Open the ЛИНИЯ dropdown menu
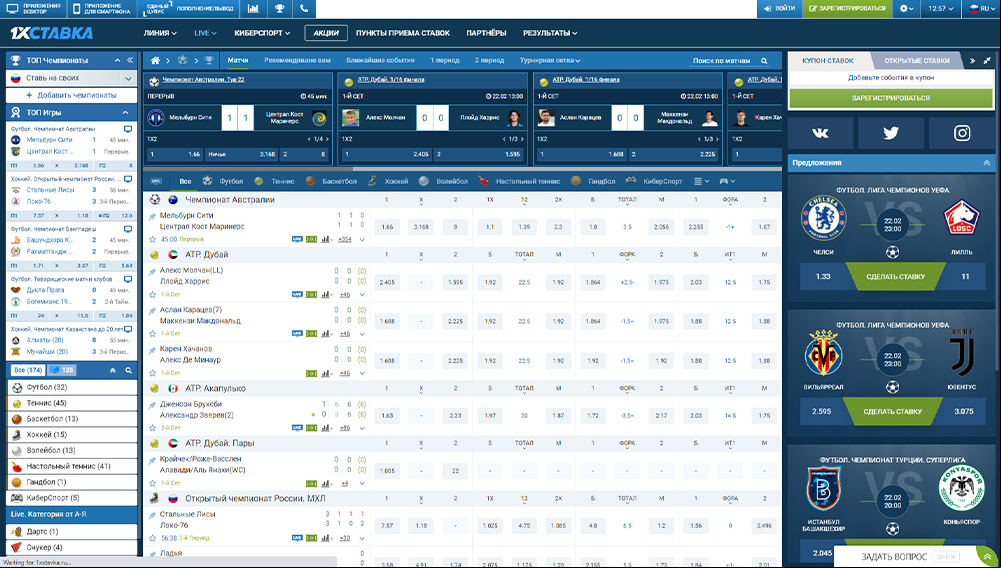Viewport: 1001px width, 568px height. pyautogui.click(x=160, y=33)
